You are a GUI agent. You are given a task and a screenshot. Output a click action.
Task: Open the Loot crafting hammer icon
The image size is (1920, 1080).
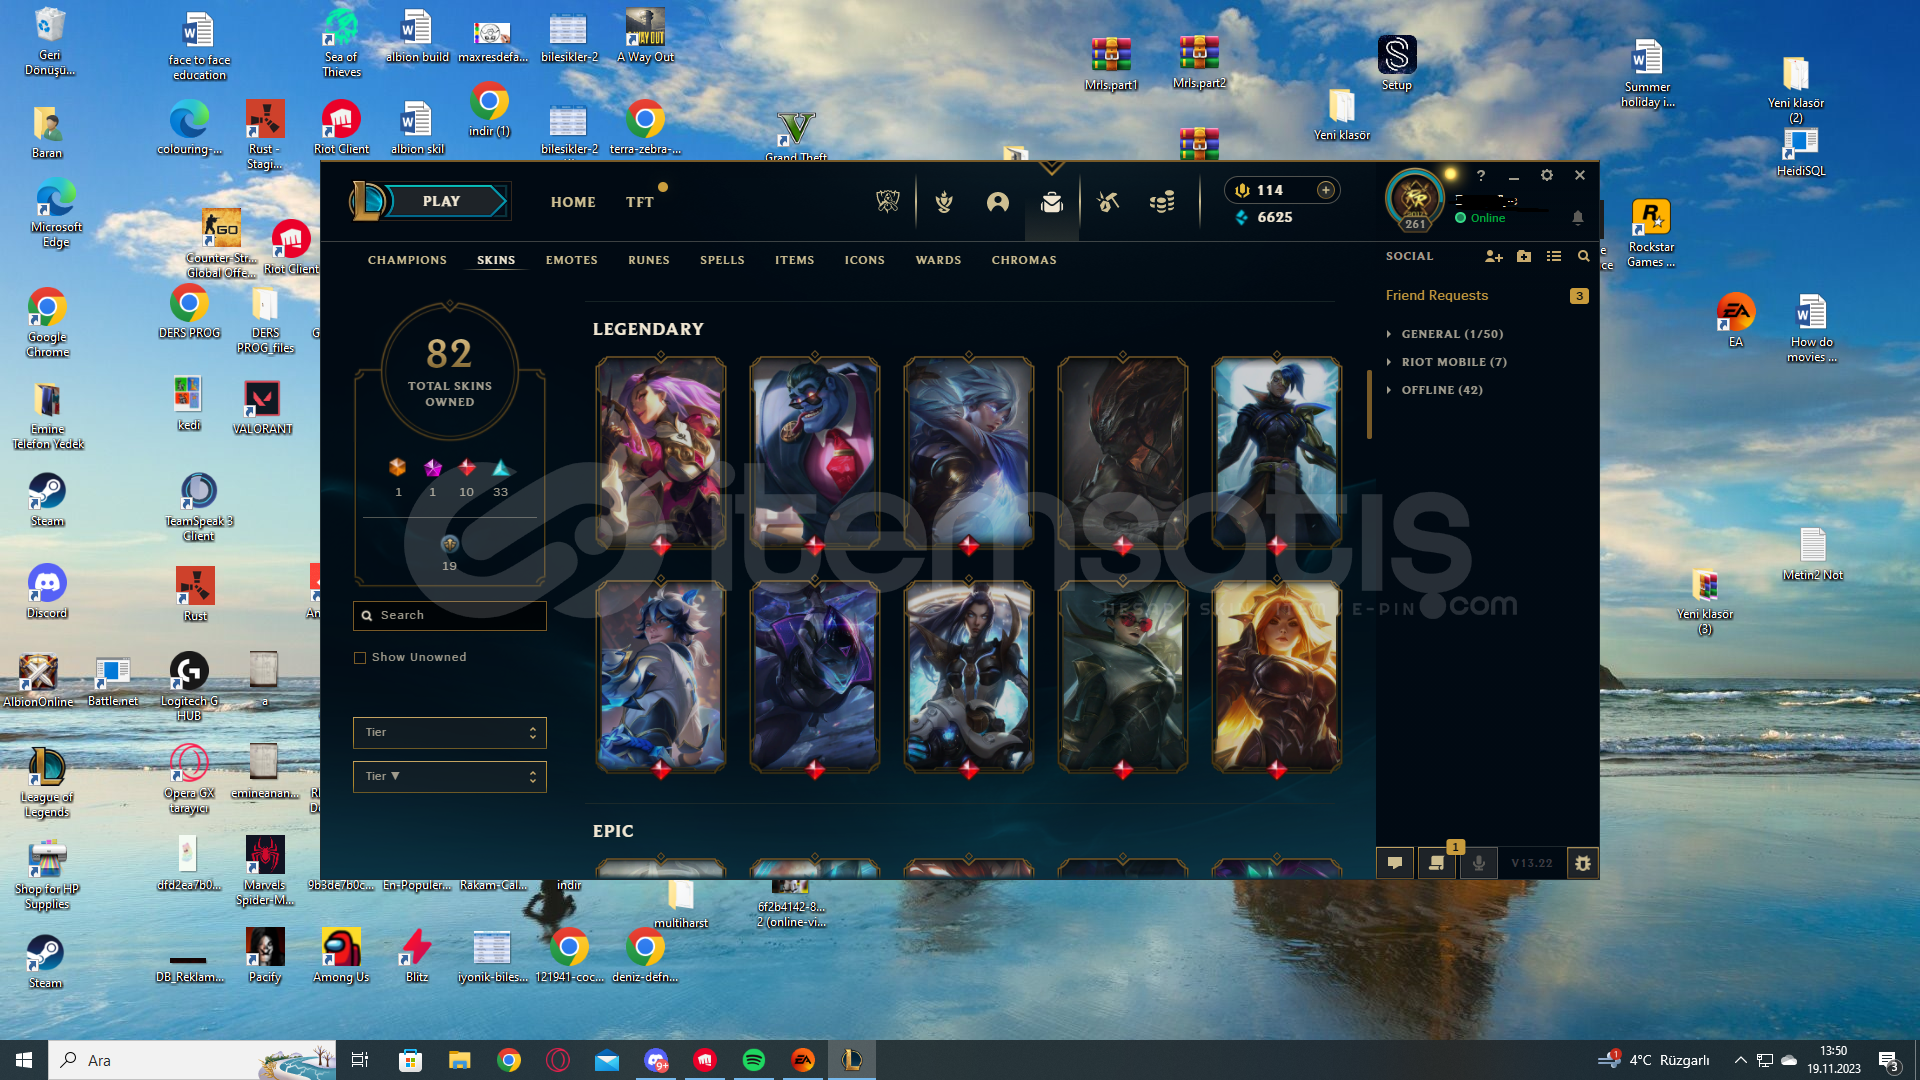coord(1107,202)
